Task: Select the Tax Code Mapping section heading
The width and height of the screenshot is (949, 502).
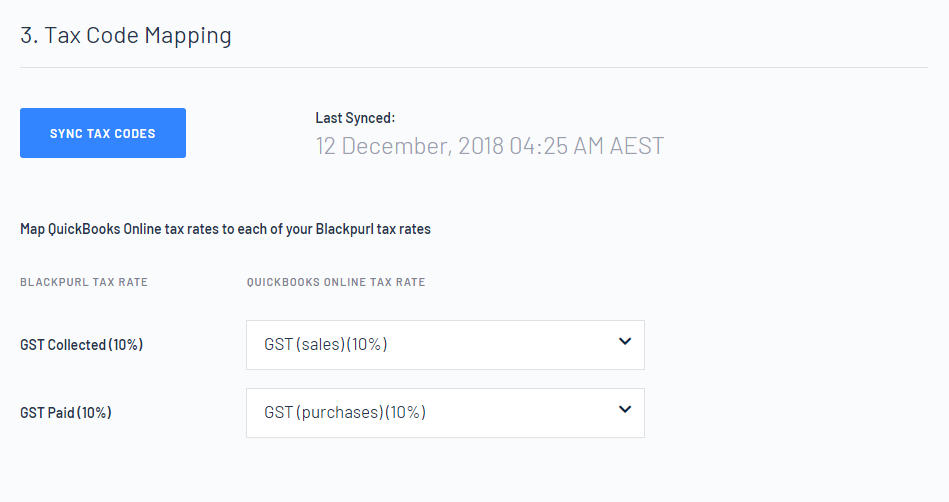Action: click(126, 35)
